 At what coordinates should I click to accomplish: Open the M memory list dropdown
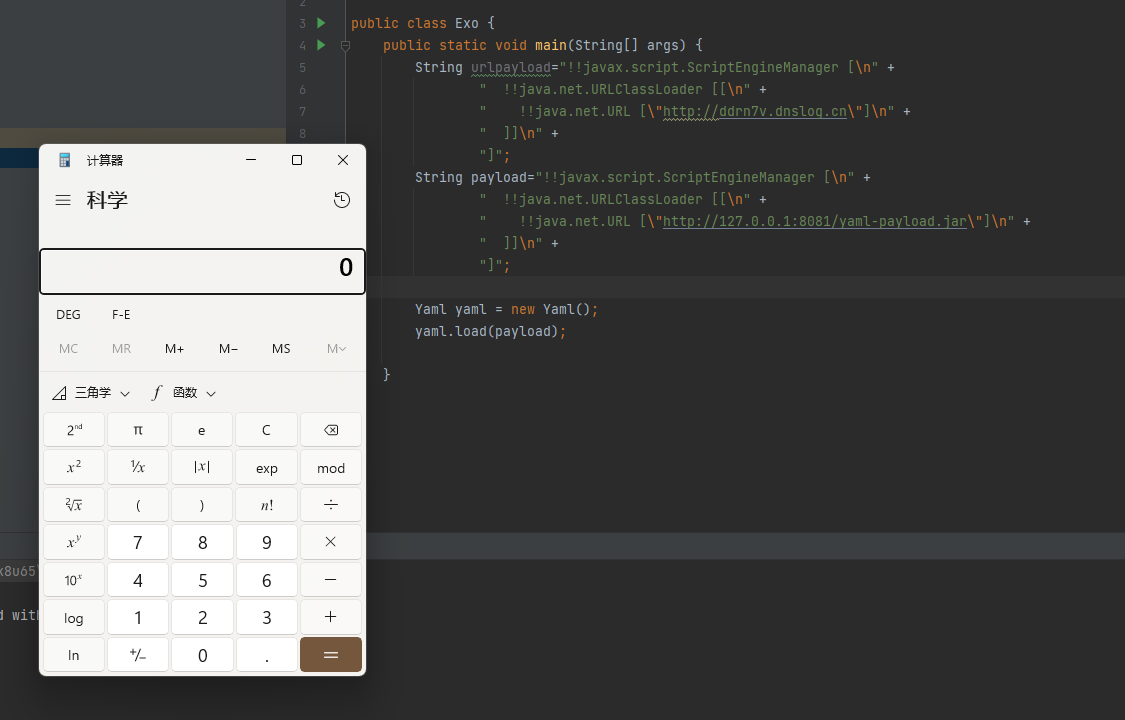[x=336, y=349]
